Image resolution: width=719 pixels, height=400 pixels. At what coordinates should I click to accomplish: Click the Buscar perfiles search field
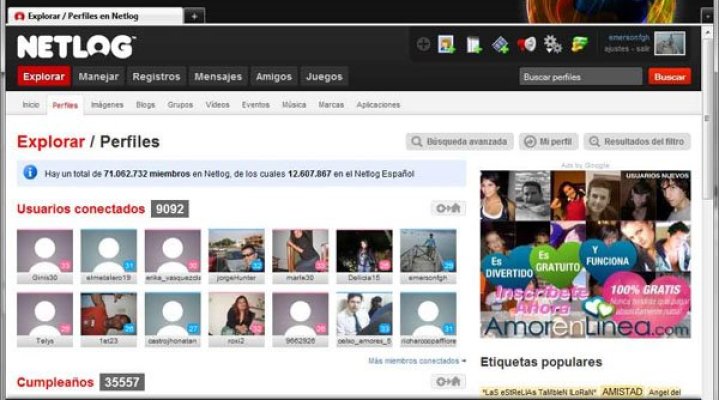(x=581, y=77)
